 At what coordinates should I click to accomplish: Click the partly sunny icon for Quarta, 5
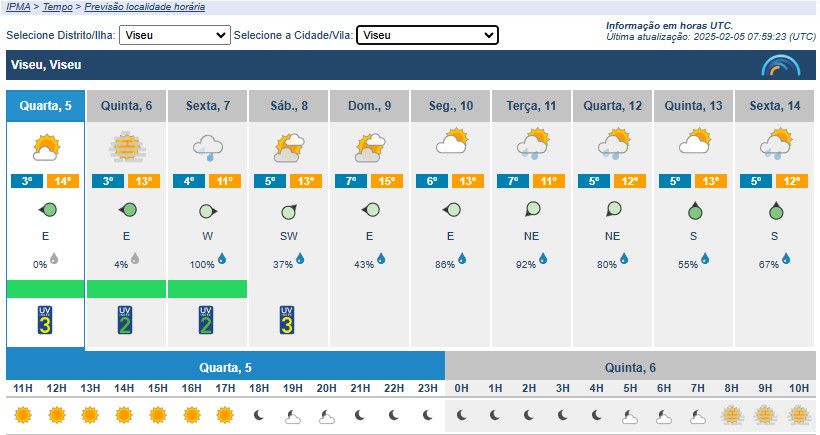(x=46, y=147)
